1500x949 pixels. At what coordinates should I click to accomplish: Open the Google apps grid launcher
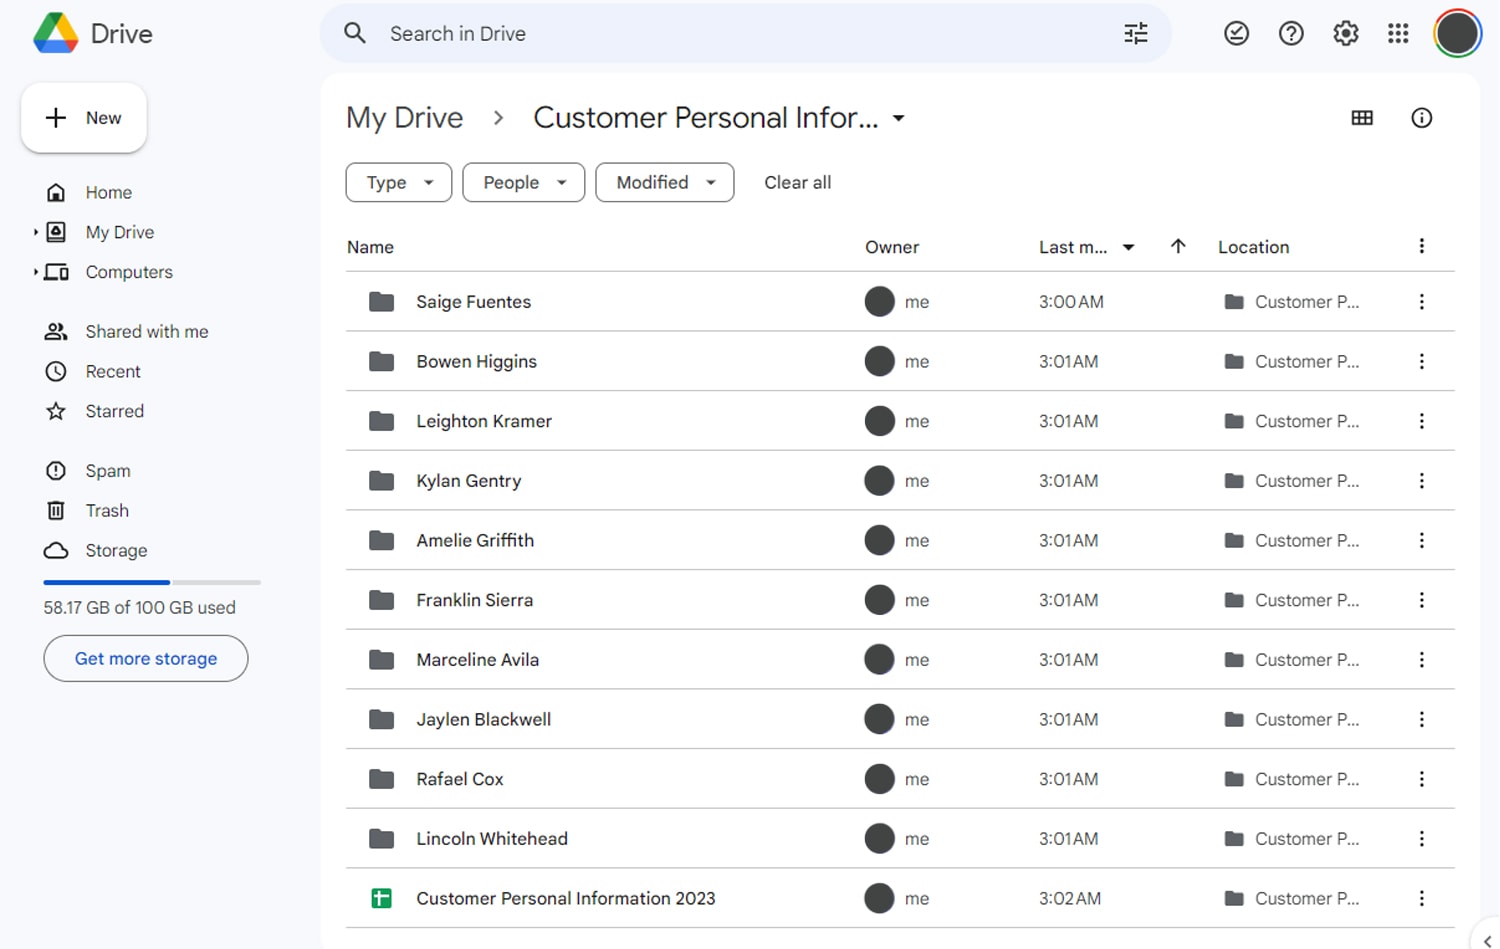click(1398, 33)
